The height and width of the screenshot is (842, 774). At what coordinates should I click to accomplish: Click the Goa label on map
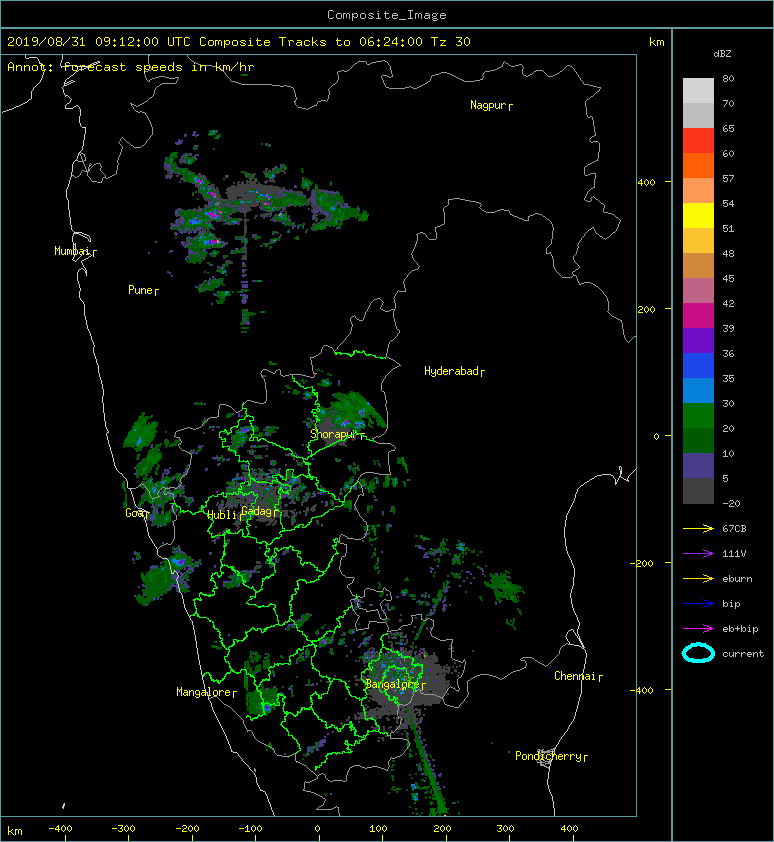pos(136,513)
